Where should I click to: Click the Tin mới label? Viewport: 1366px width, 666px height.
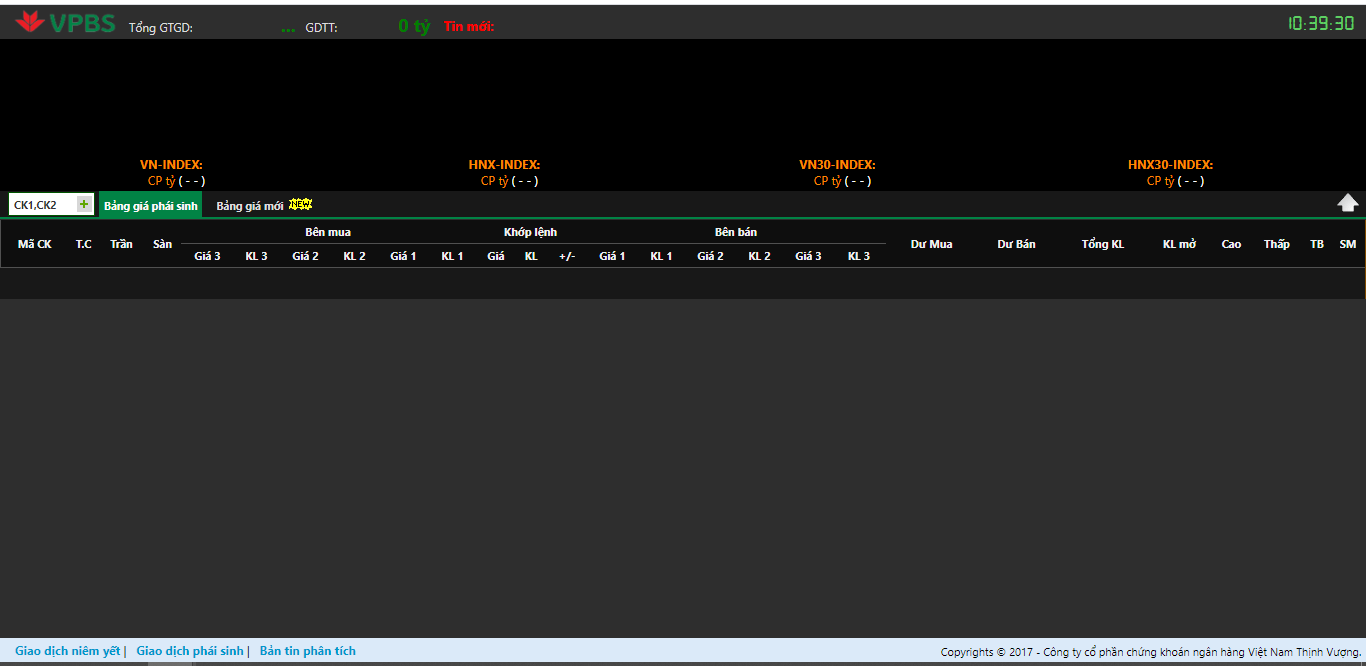[469, 27]
